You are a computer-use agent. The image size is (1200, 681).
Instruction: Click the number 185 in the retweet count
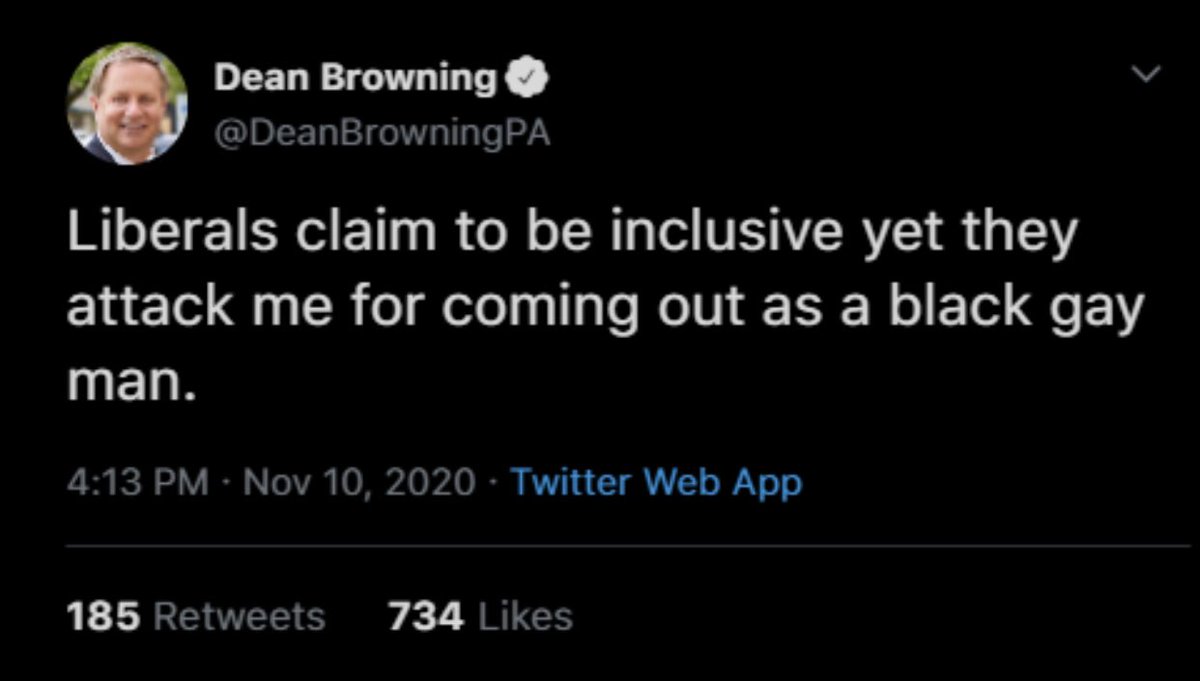point(104,616)
